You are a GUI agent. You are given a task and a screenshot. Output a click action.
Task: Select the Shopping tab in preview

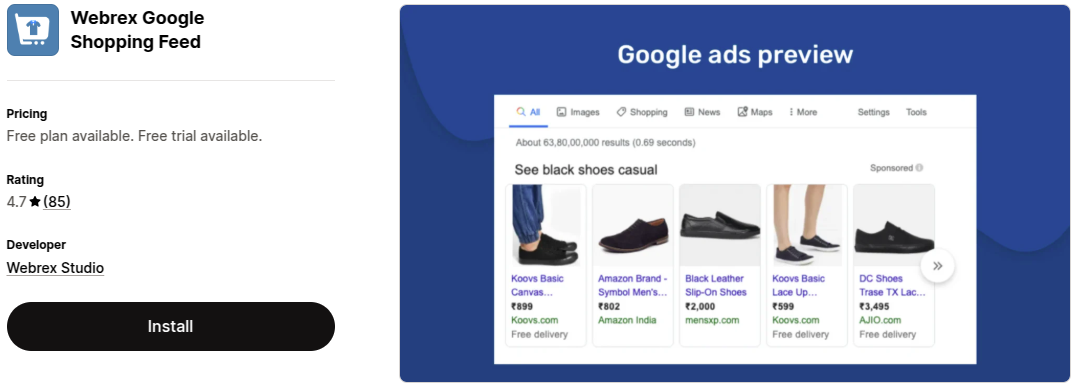(642, 112)
